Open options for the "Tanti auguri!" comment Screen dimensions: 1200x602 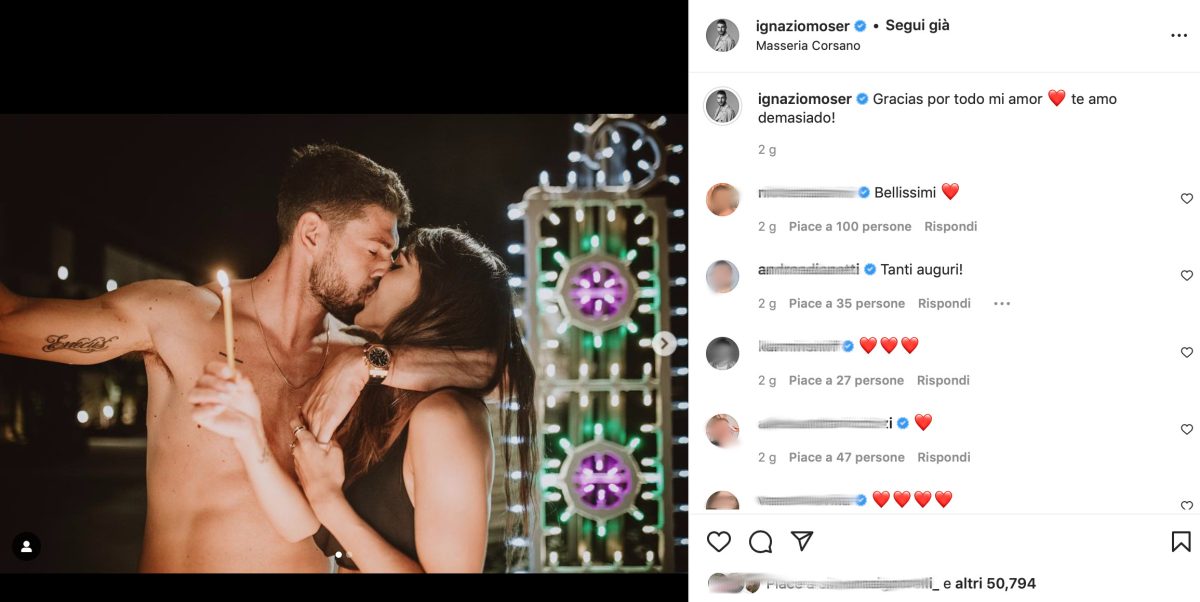tap(1001, 304)
